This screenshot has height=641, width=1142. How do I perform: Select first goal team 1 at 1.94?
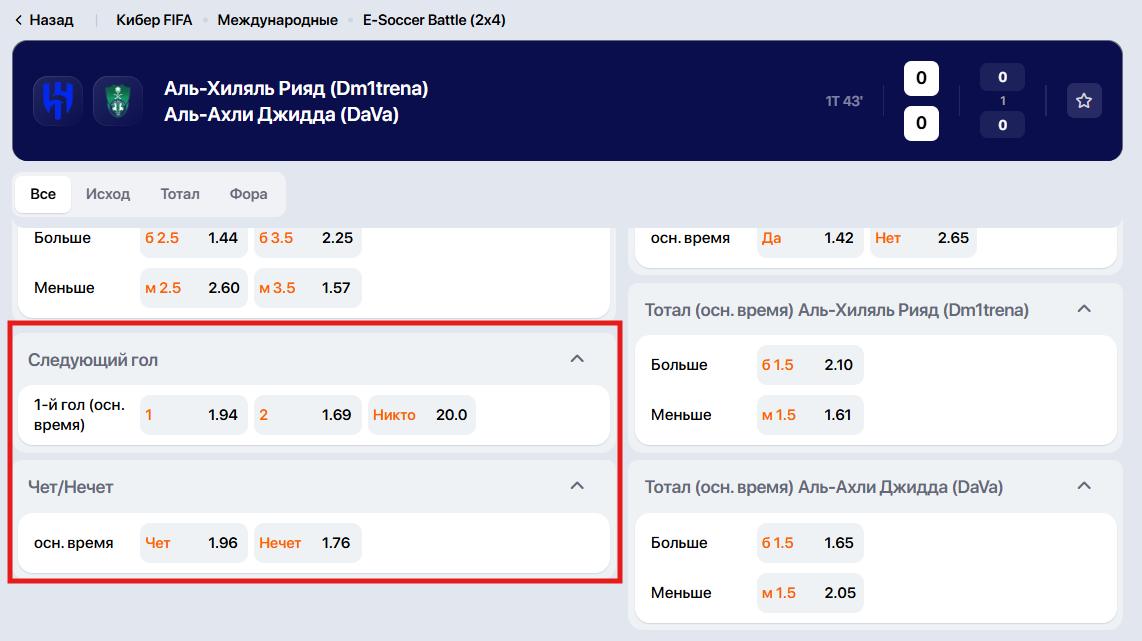click(193, 415)
